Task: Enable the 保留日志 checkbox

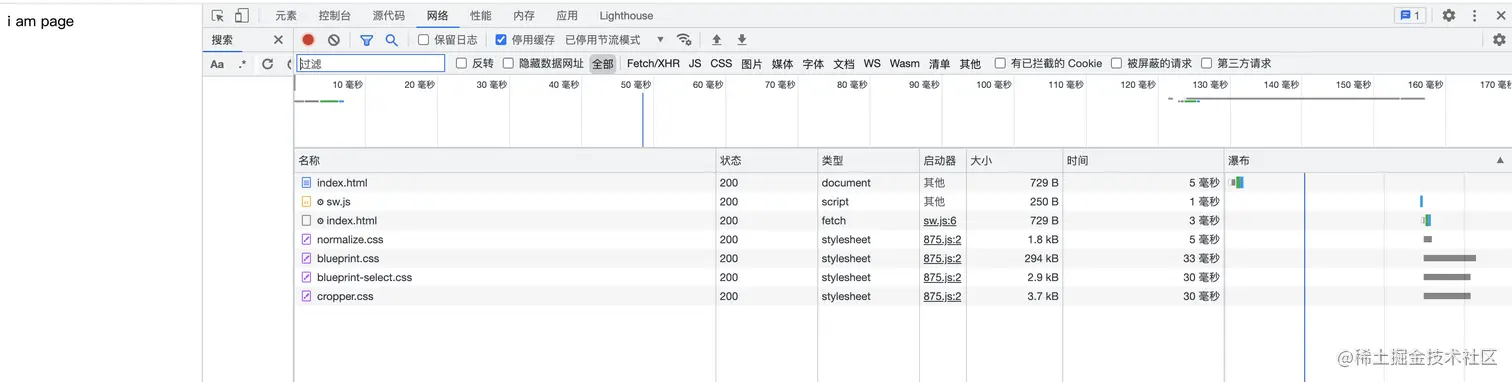Action: pos(423,40)
